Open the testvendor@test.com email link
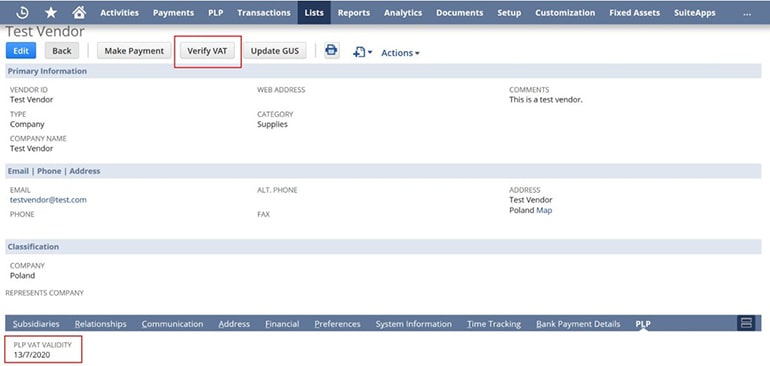 [x=48, y=200]
